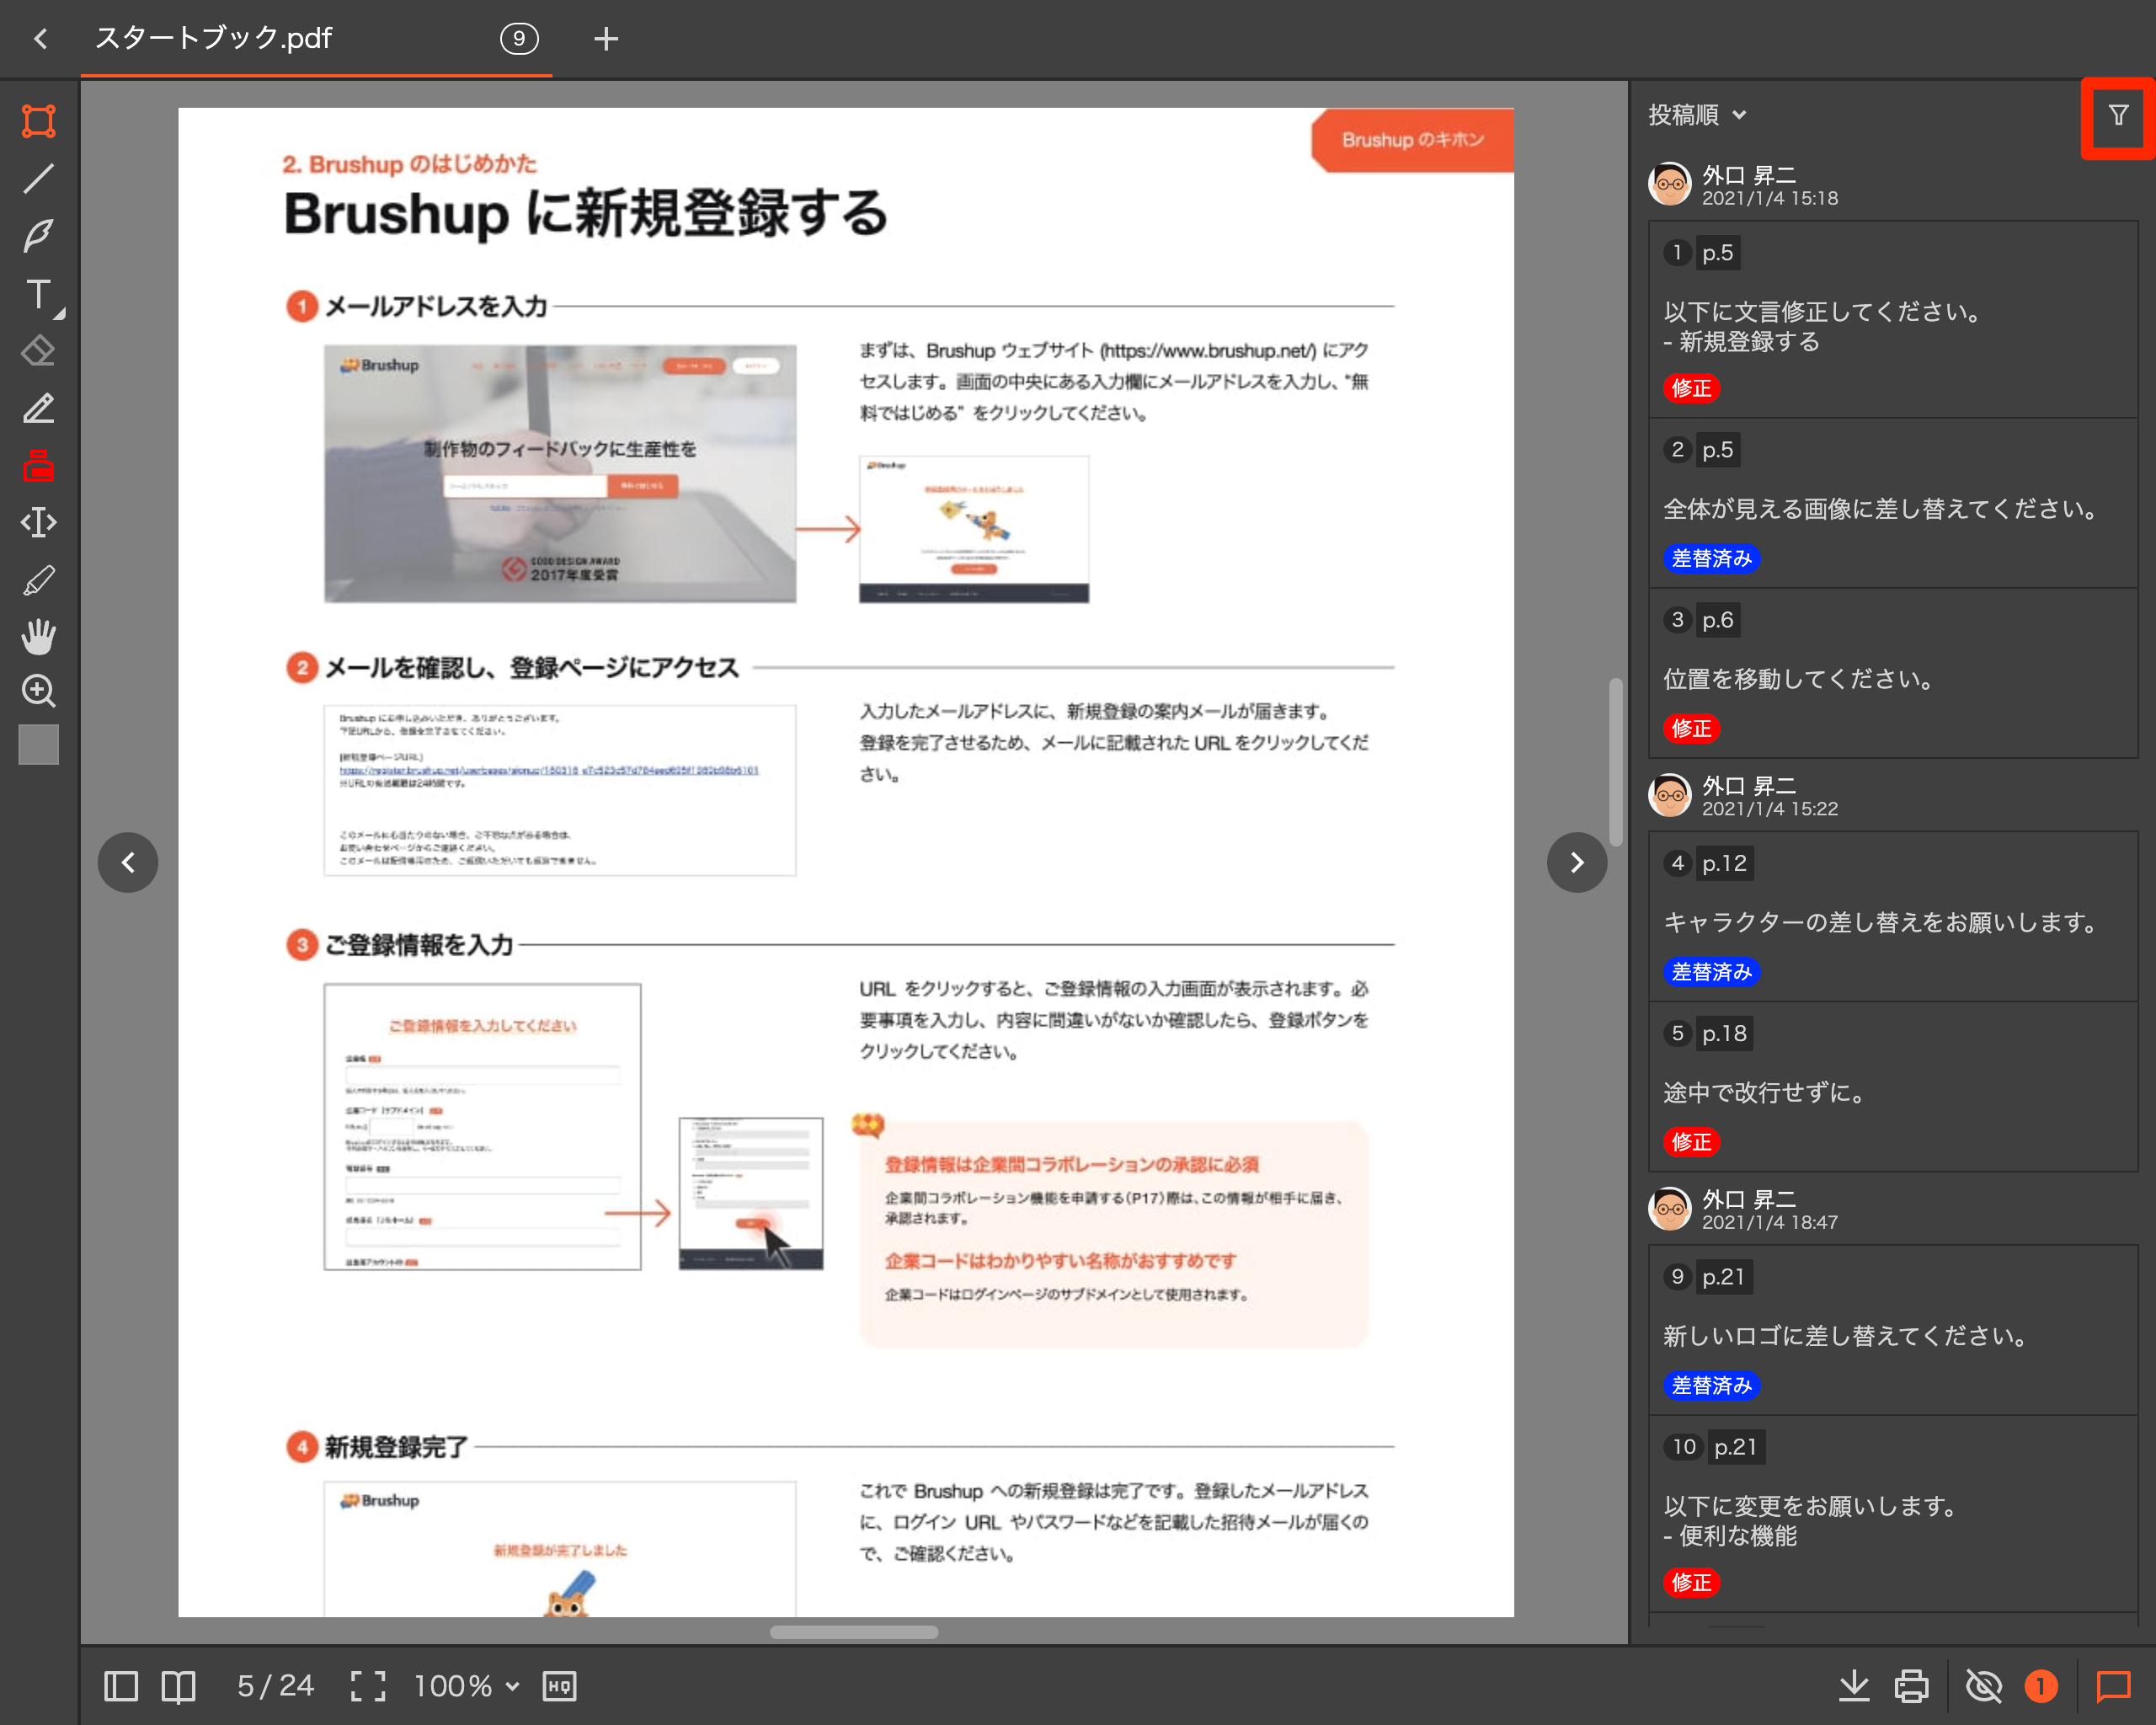This screenshot has width=2156, height=1725.
Task: Select the zoom magnifier tool
Action: pos(39,691)
